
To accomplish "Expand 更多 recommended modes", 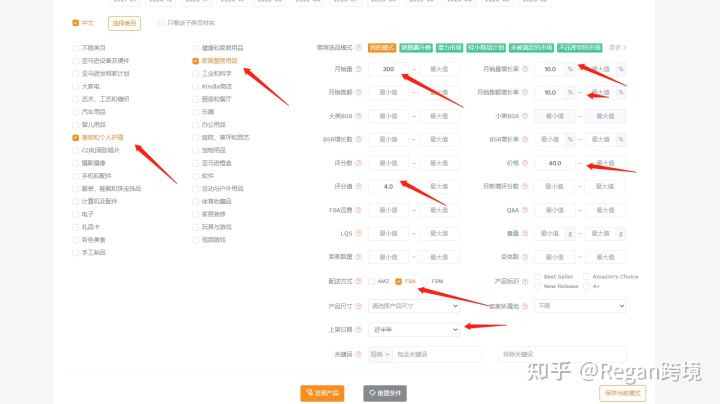I will coord(618,47).
